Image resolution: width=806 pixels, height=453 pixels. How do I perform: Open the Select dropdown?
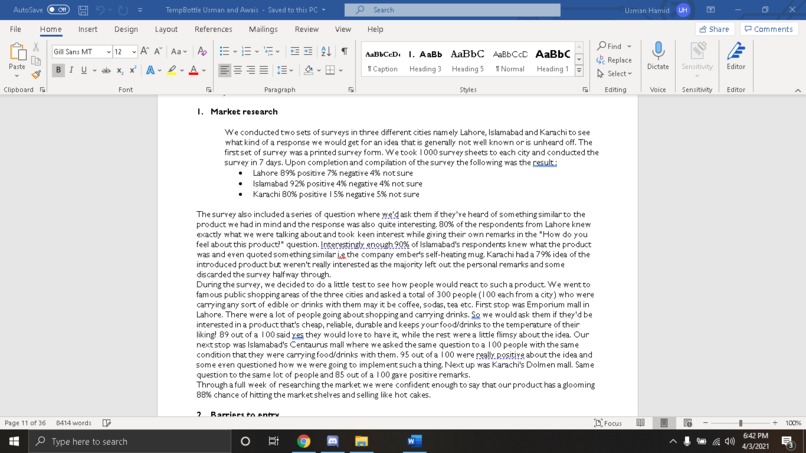(x=614, y=74)
